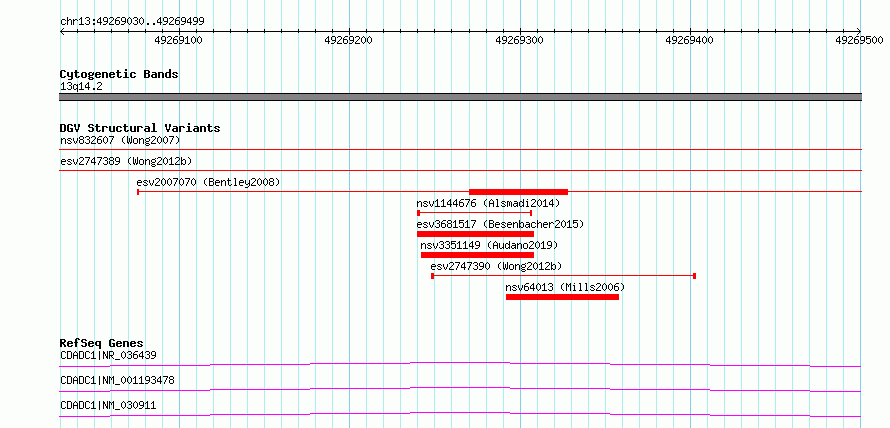Select the RefSeq Genes track title
The width and height of the screenshot is (890, 428).
[102, 343]
